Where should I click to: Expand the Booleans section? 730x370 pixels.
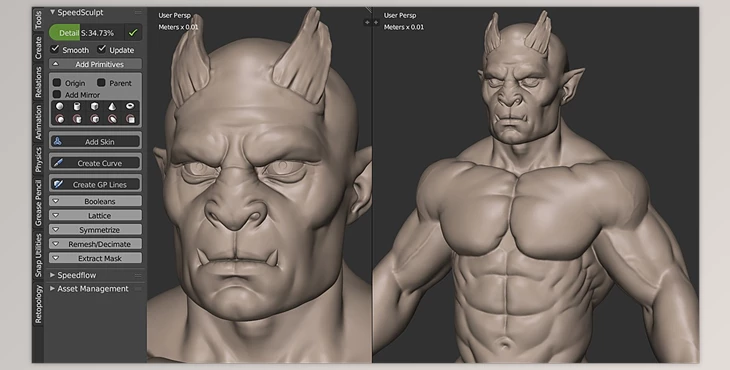tap(95, 201)
